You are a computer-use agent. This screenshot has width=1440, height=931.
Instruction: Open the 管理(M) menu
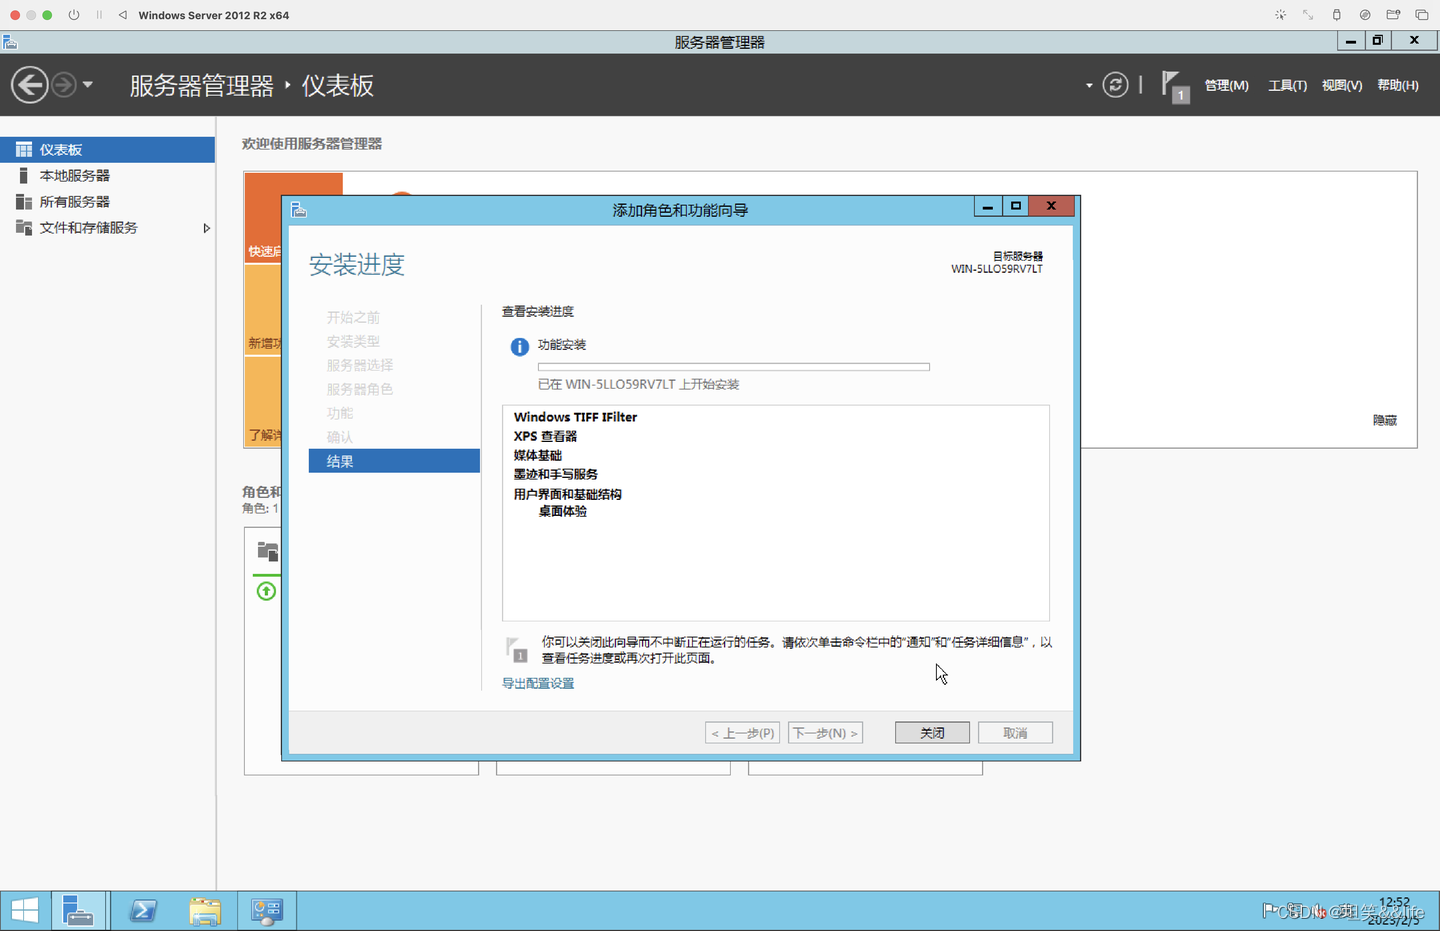tap(1226, 86)
